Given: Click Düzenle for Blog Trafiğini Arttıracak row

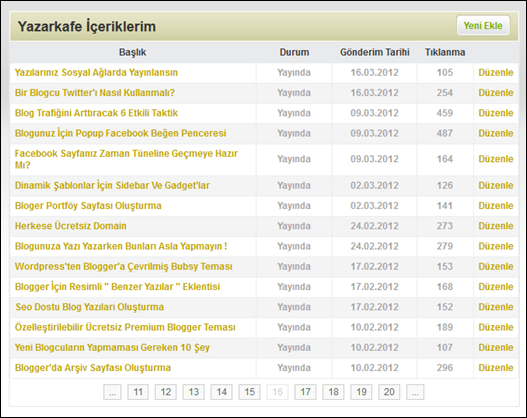Looking at the screenshot, I should [x=496, y=113].
